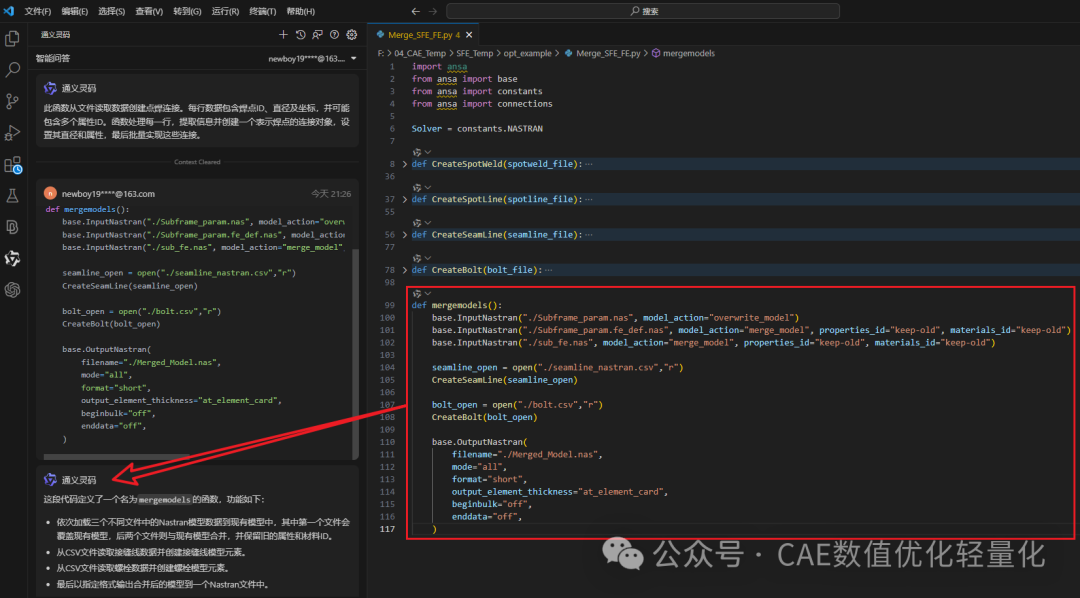Close the Merge_SFE_FE.py tab
The image size is (1080, 598).
point(469,34)
